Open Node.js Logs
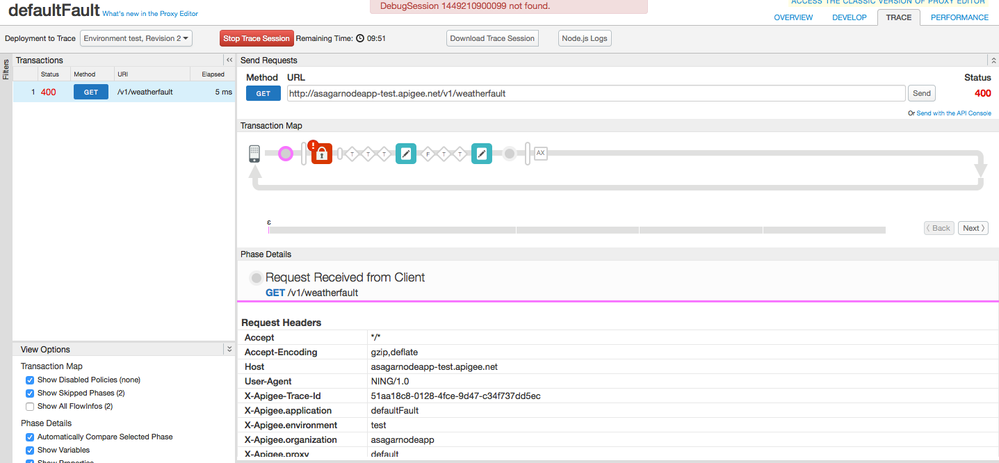Screen dimensions: 999x463 click(x=584, y=38)
